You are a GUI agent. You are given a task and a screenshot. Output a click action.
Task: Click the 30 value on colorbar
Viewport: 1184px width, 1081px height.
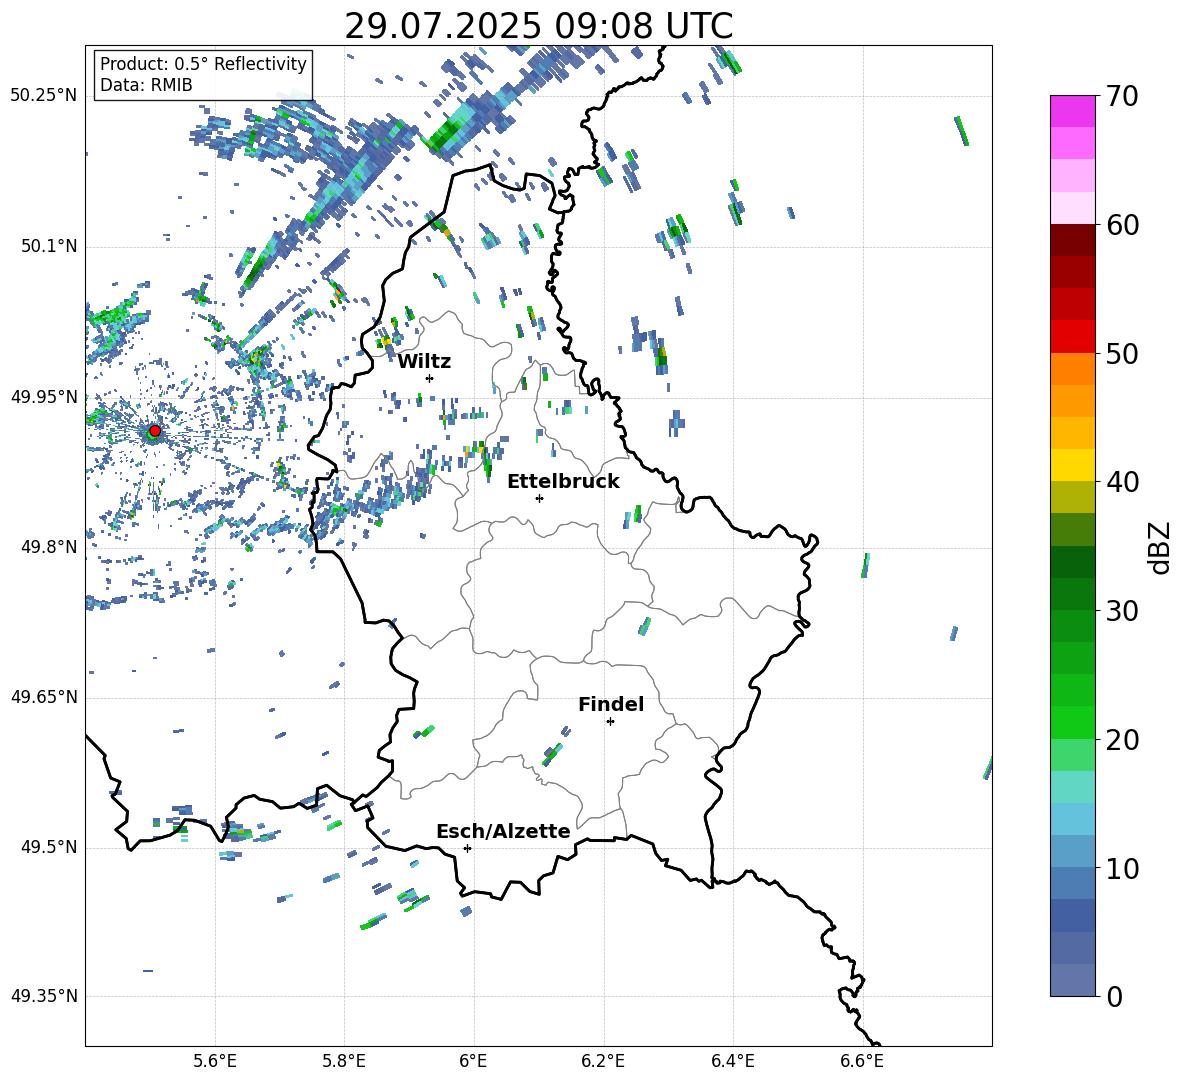pyautogui.click(x=1122, y=611)
